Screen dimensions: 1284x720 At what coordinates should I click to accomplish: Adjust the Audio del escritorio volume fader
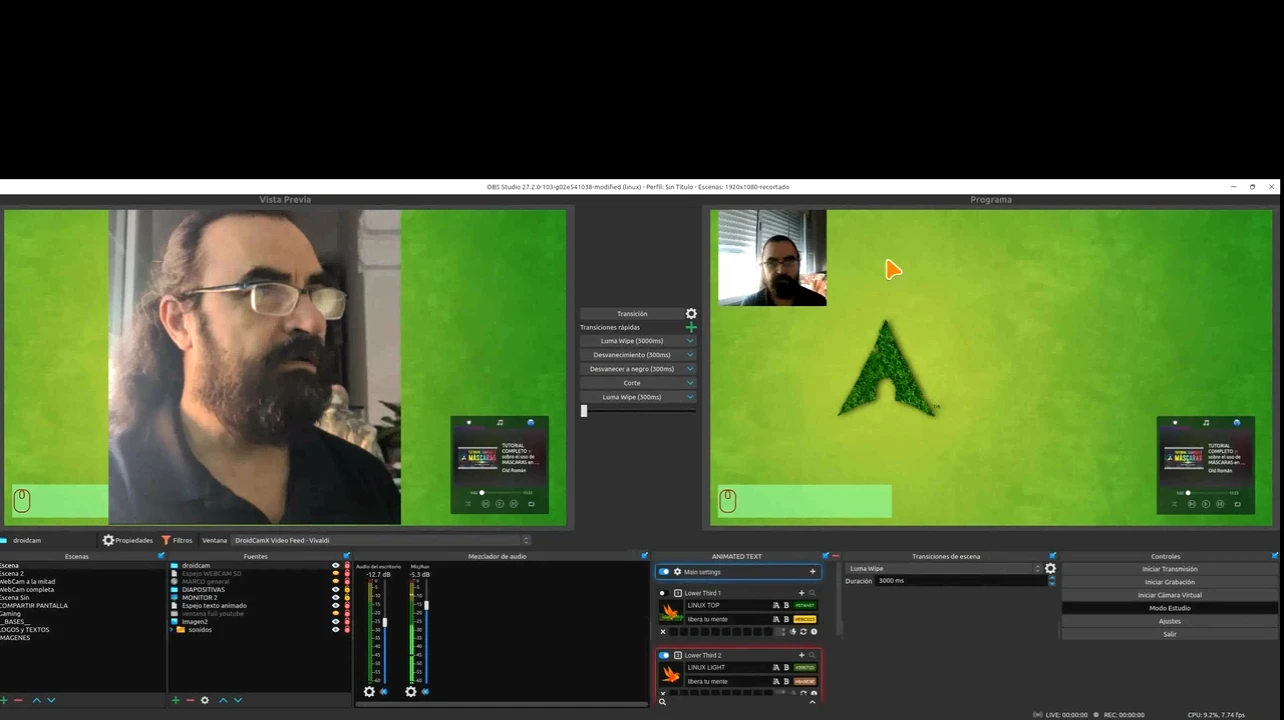coord(385,622)
